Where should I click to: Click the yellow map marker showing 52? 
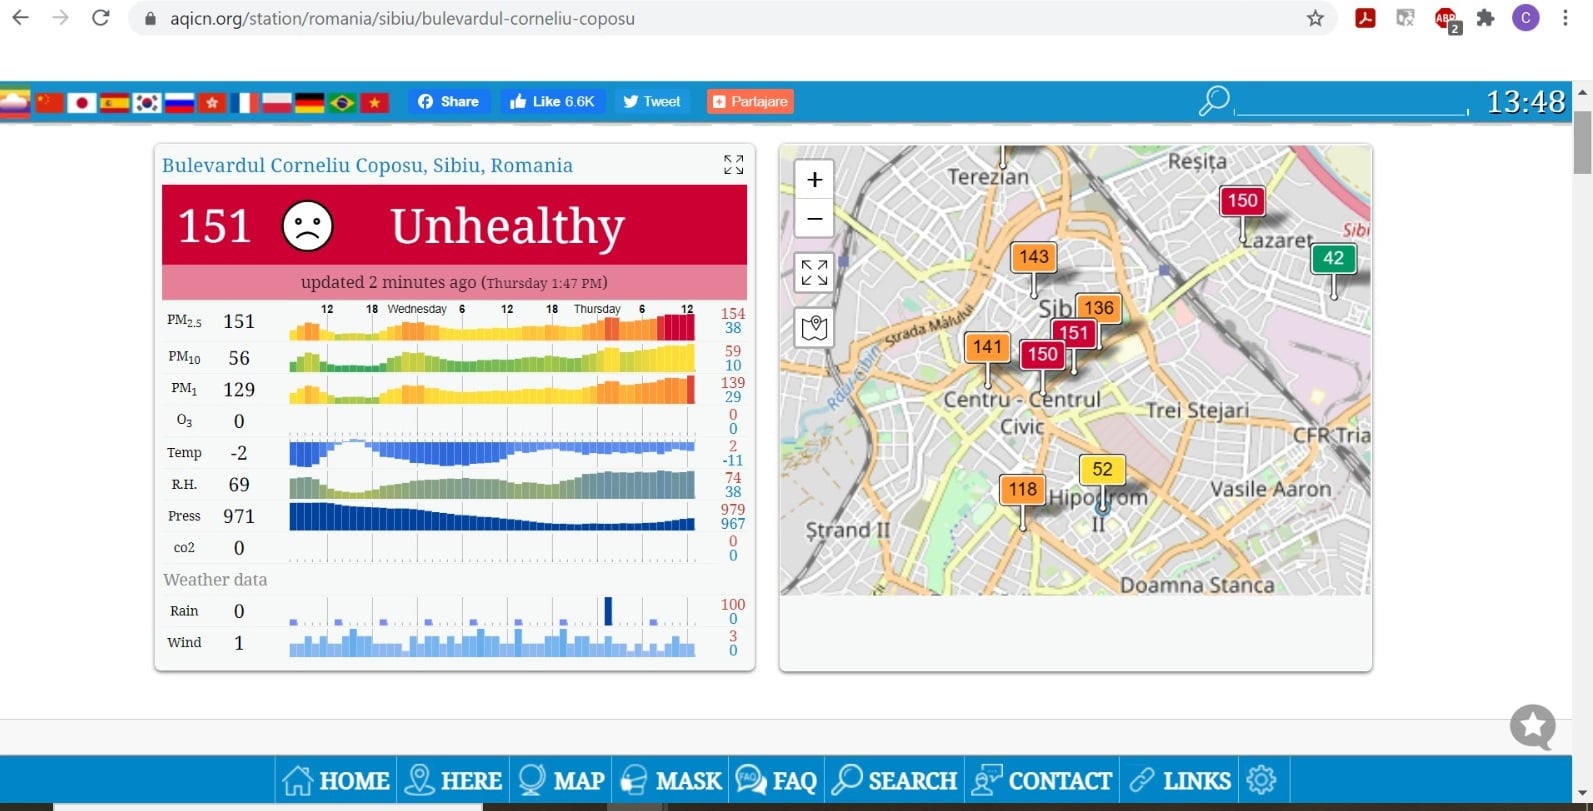[x=1102, y=469]
